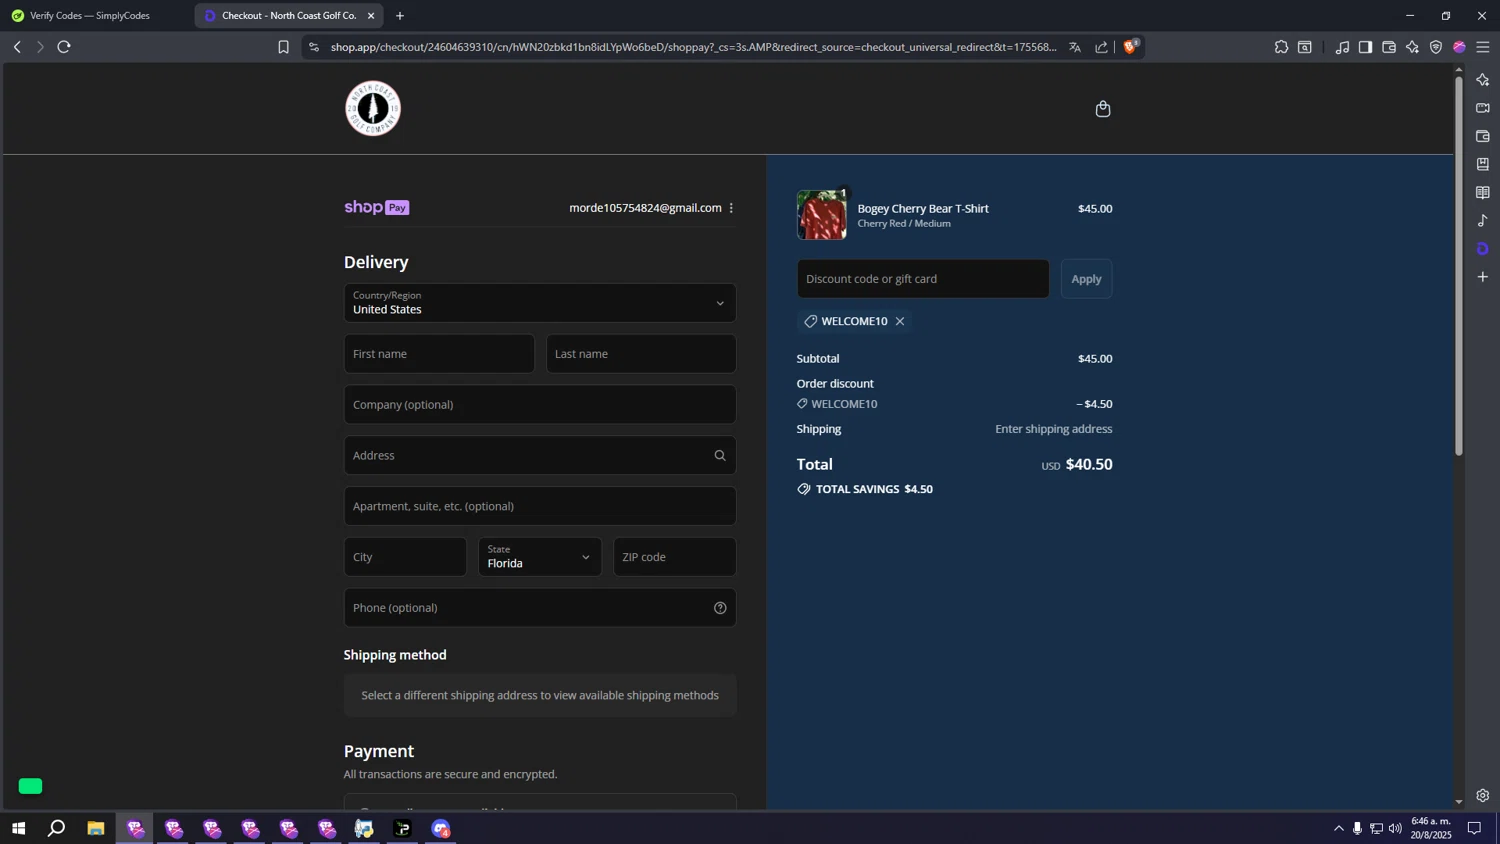
Task: Open the purple Shop icon in sidebar
Action: tap(1483, 248)
